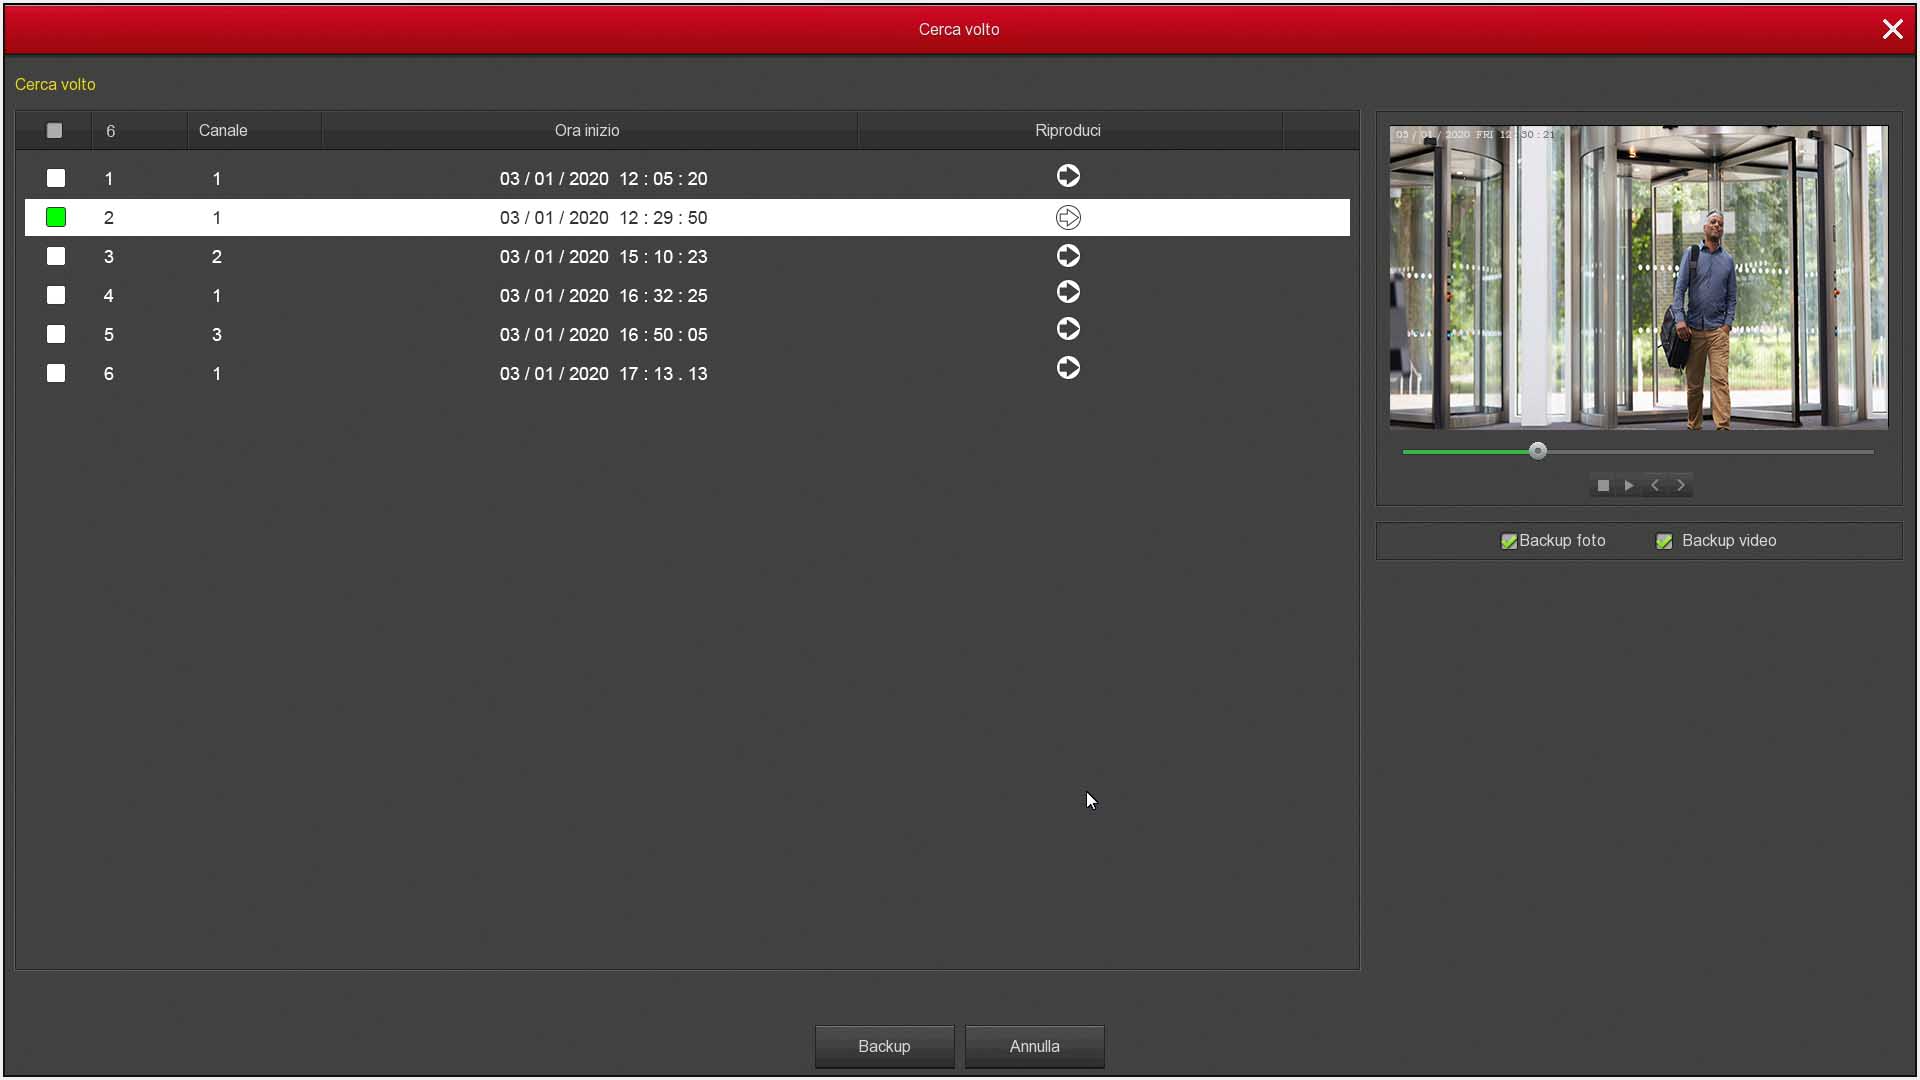This screenshot has height=1080, width=1920.
Task: Check the box for row 1
Action: 56,178
